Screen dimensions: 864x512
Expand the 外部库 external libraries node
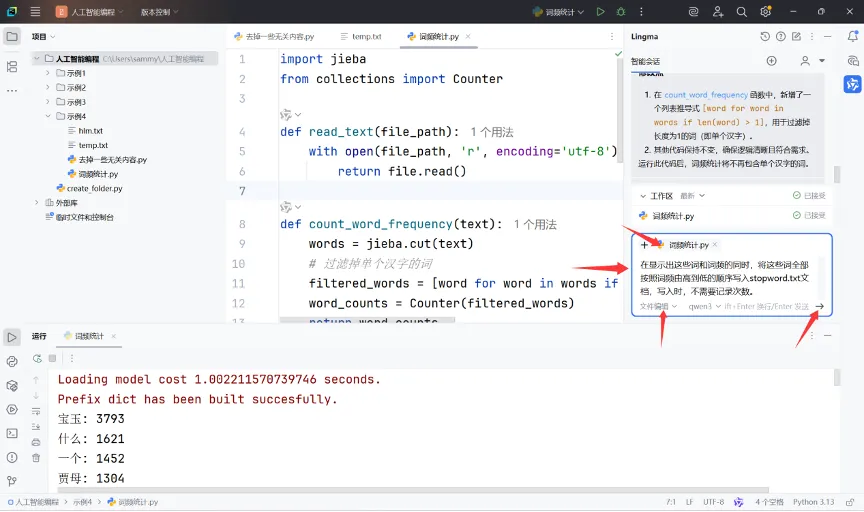pyautogui.click(x=37, y=202)
